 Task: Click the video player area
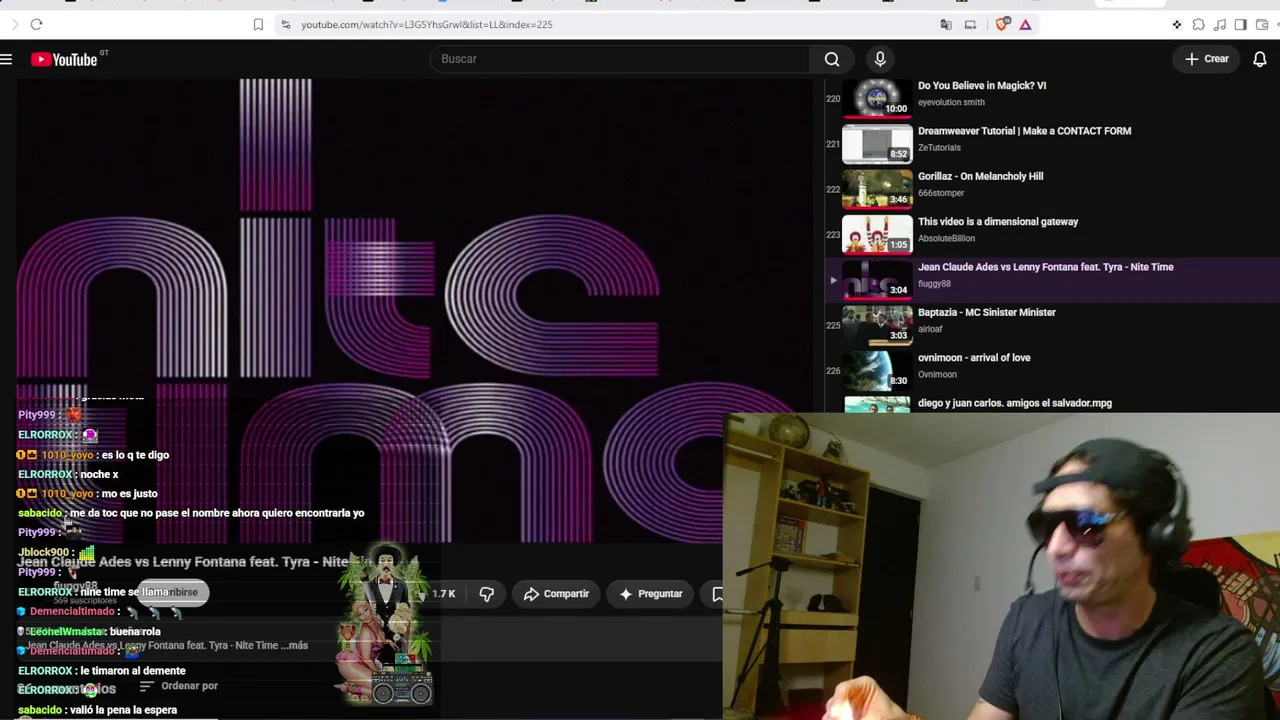(x=415, y=310)
